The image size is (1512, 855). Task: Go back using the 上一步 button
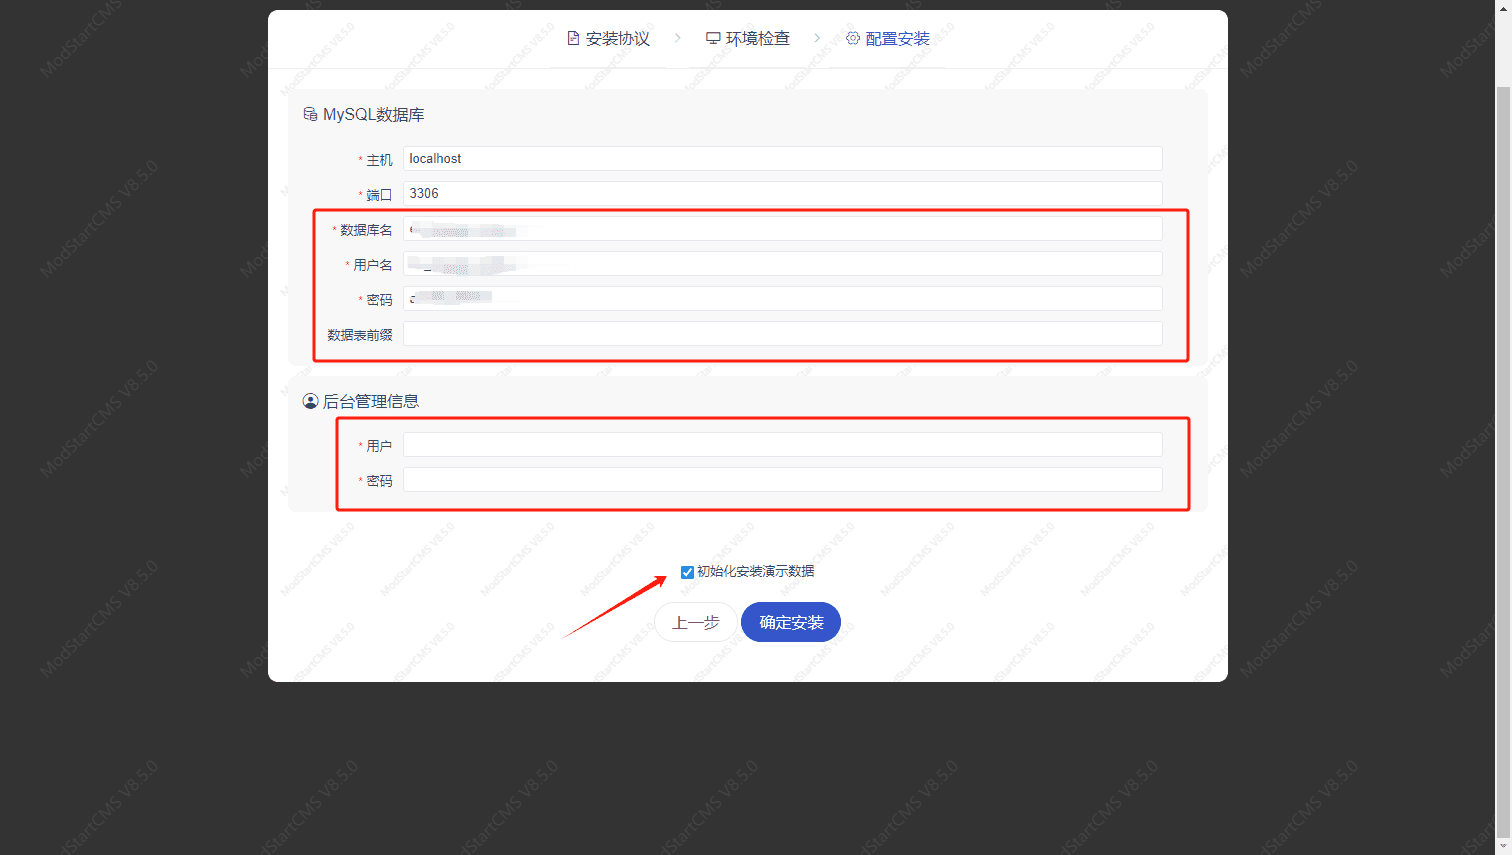tap(695, 621)
